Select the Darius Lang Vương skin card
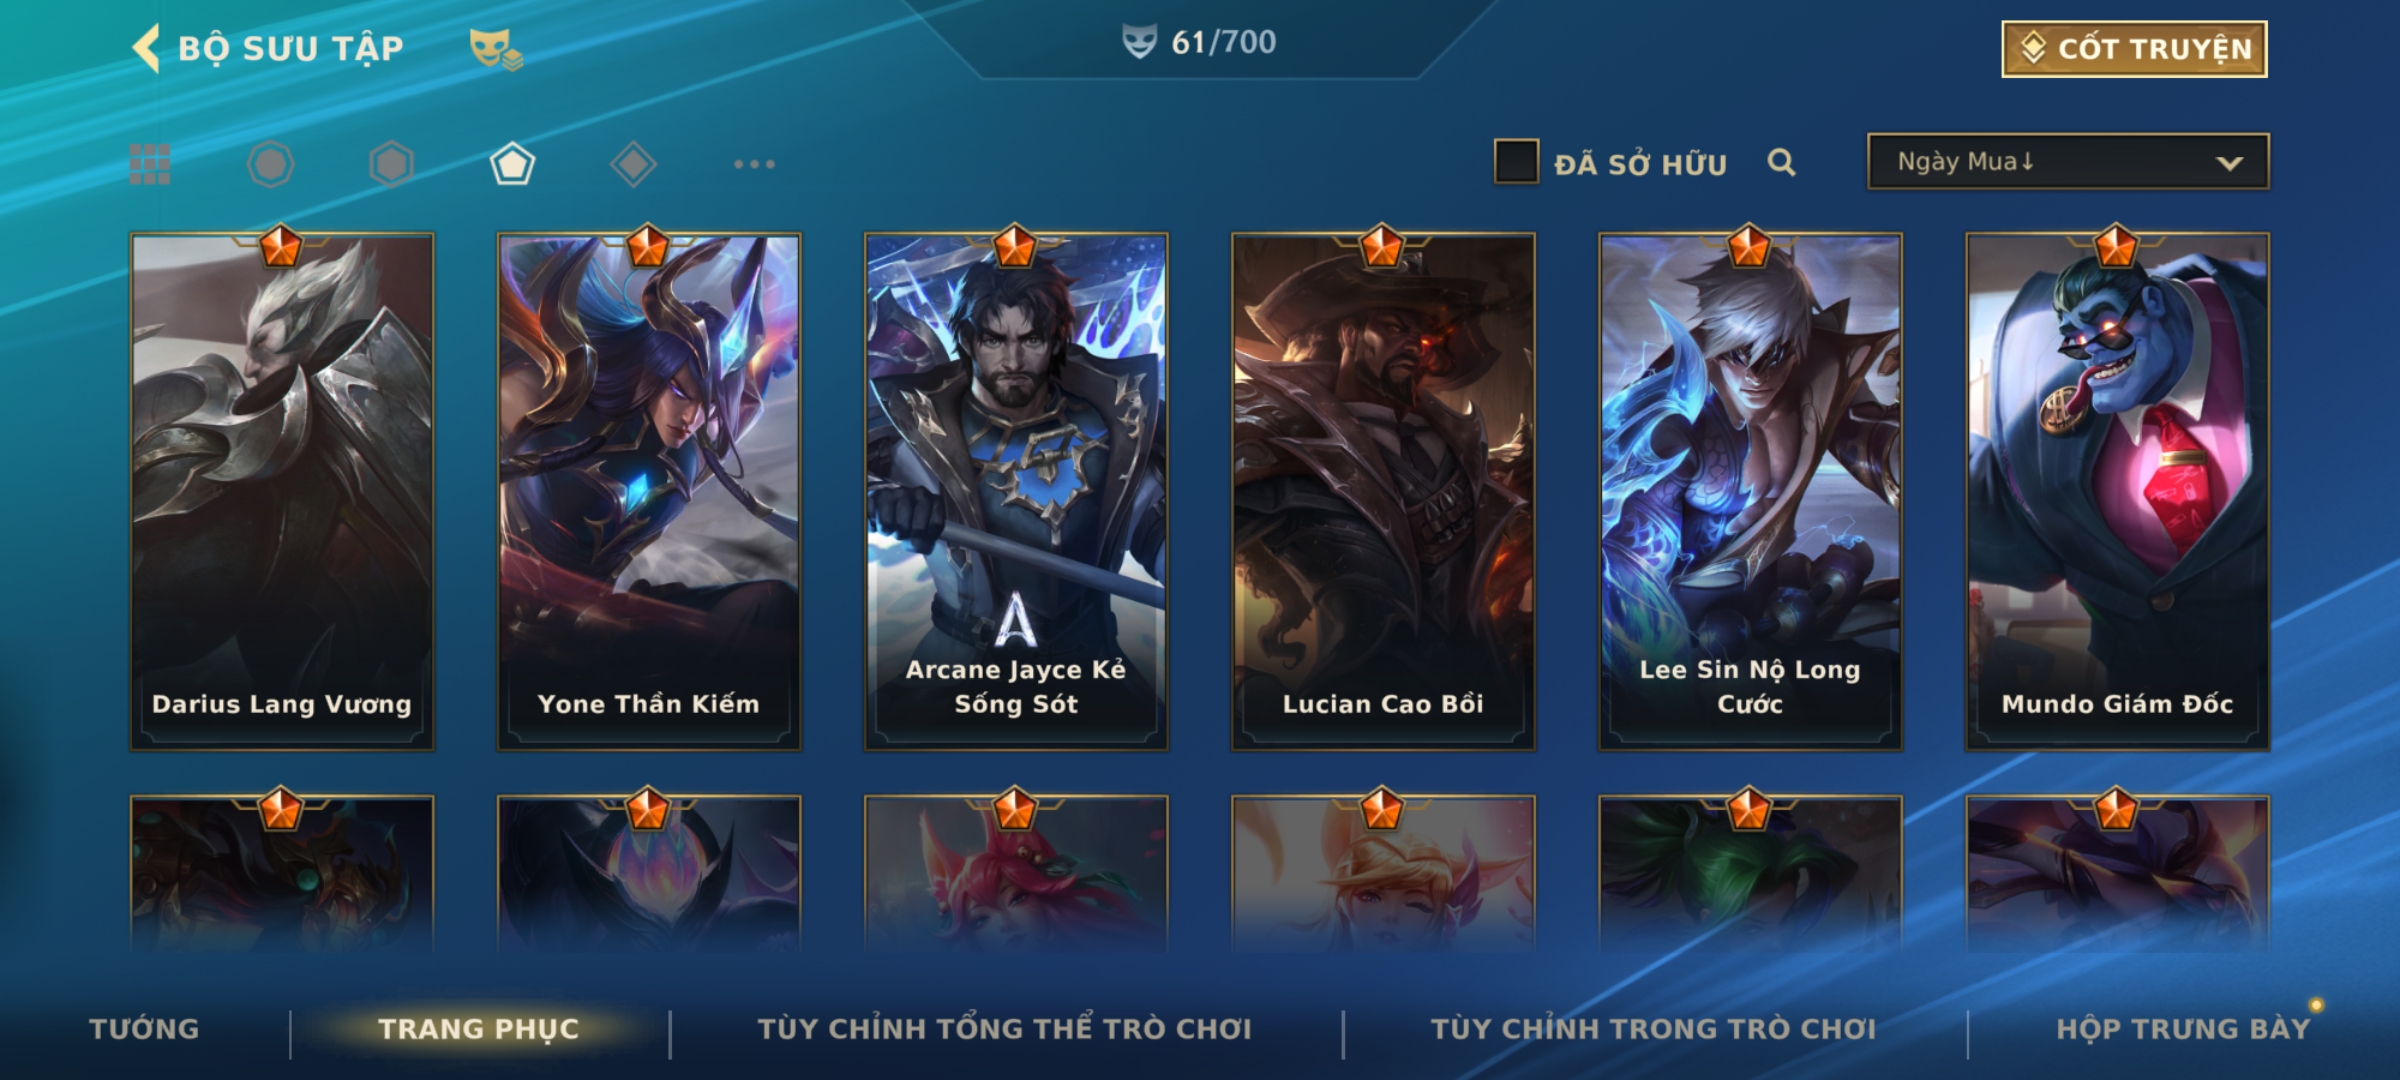 [x=282, y=491]
